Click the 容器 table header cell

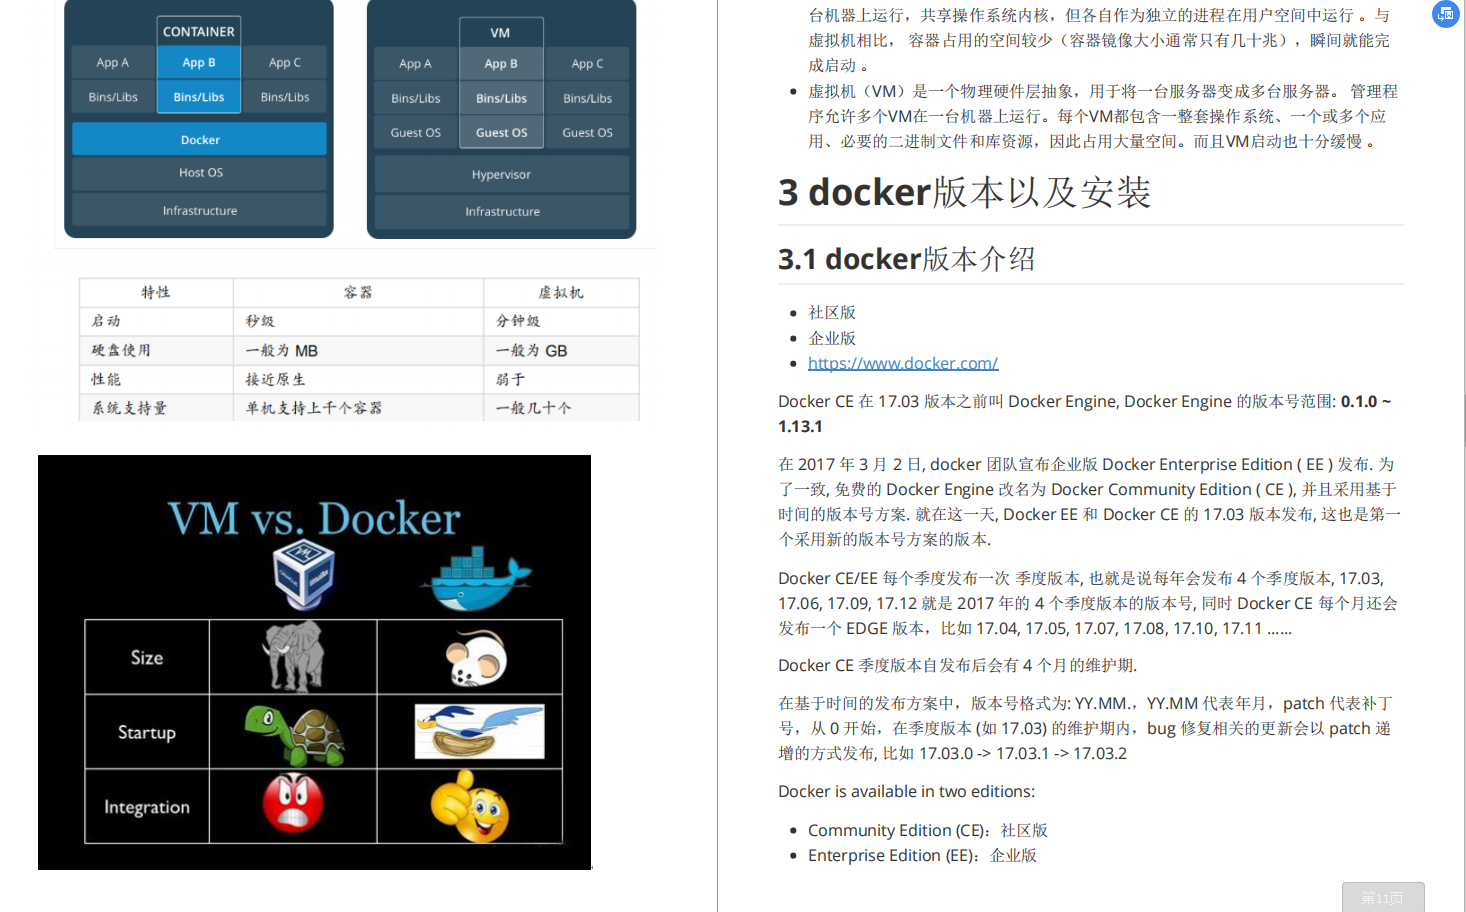358,292
